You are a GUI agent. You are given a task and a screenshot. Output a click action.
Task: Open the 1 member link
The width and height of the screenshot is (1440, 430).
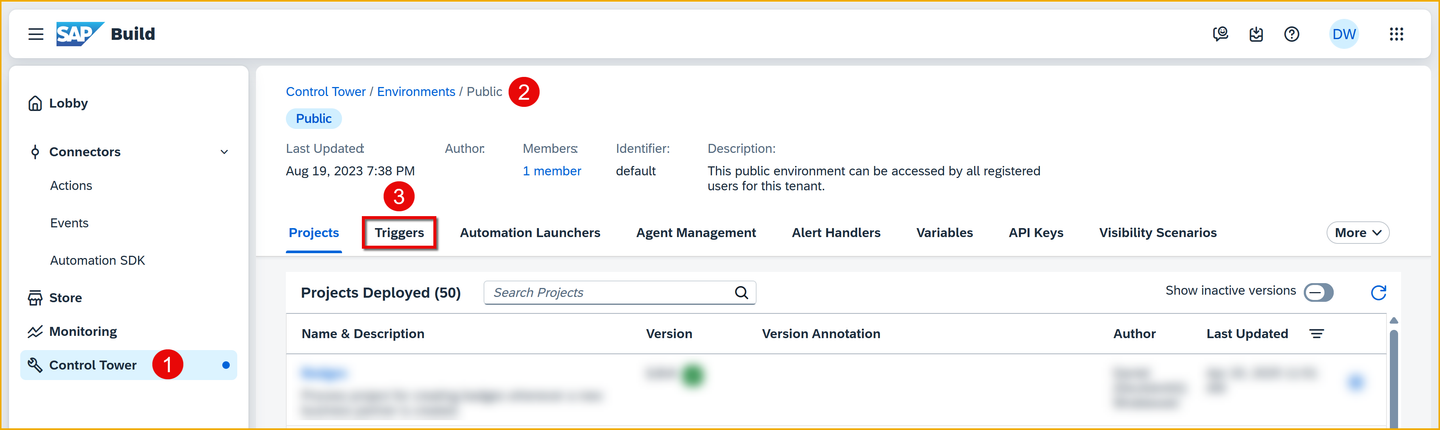(x=552, y=171)
